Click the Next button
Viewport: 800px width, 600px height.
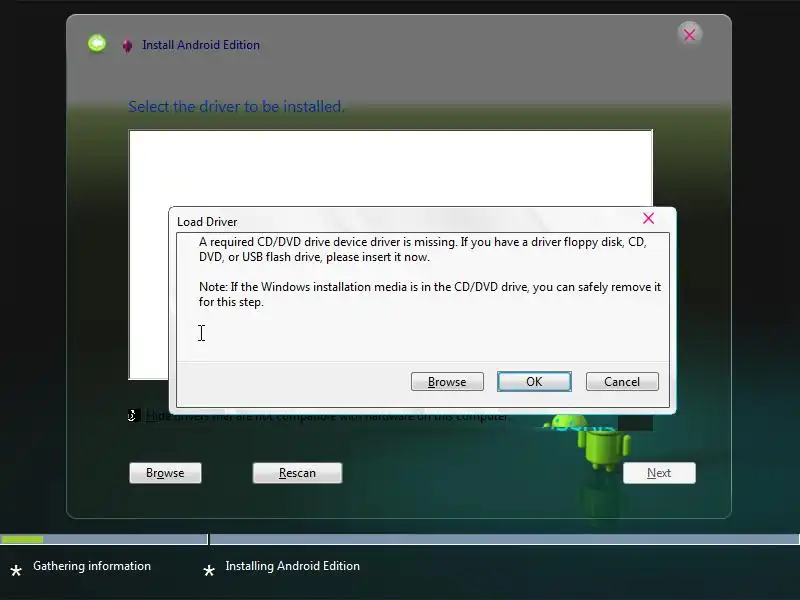(x=659, y=473)
